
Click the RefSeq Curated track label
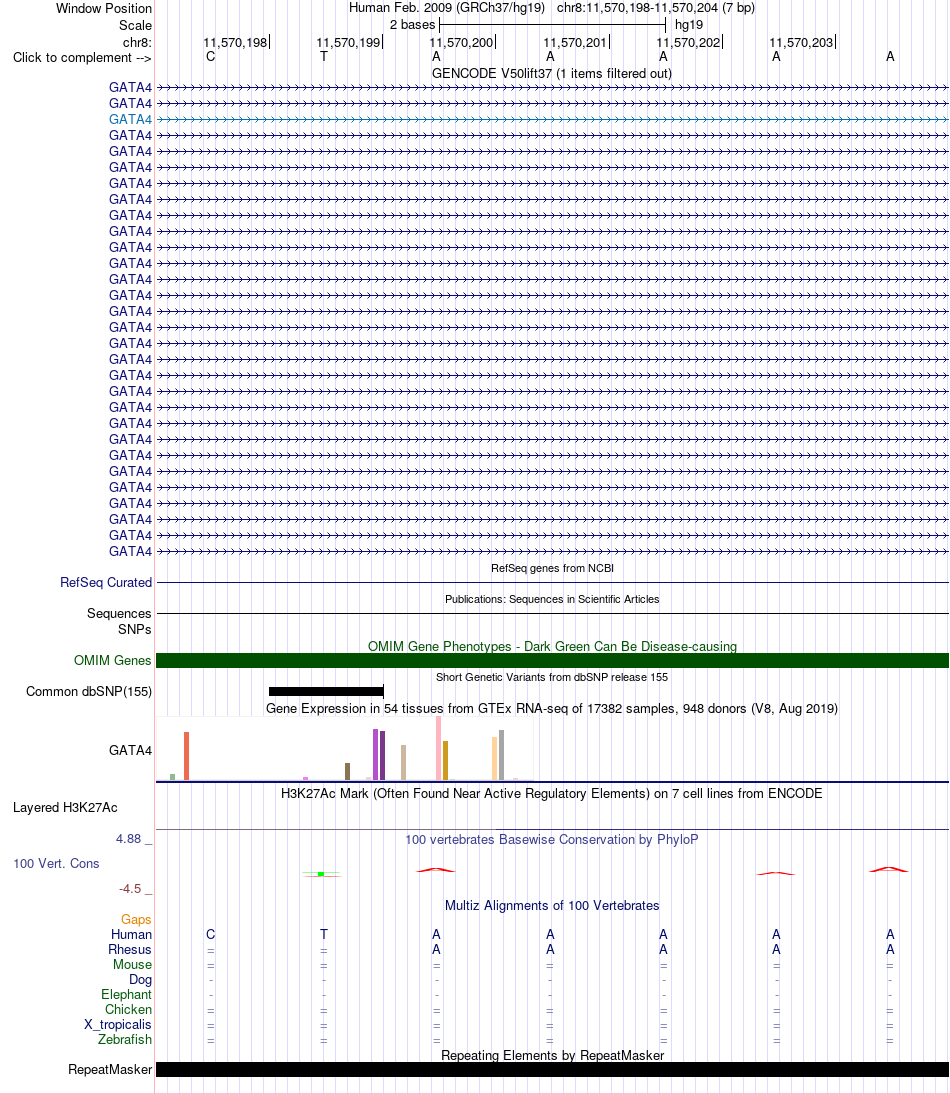[x=106, y=582]
